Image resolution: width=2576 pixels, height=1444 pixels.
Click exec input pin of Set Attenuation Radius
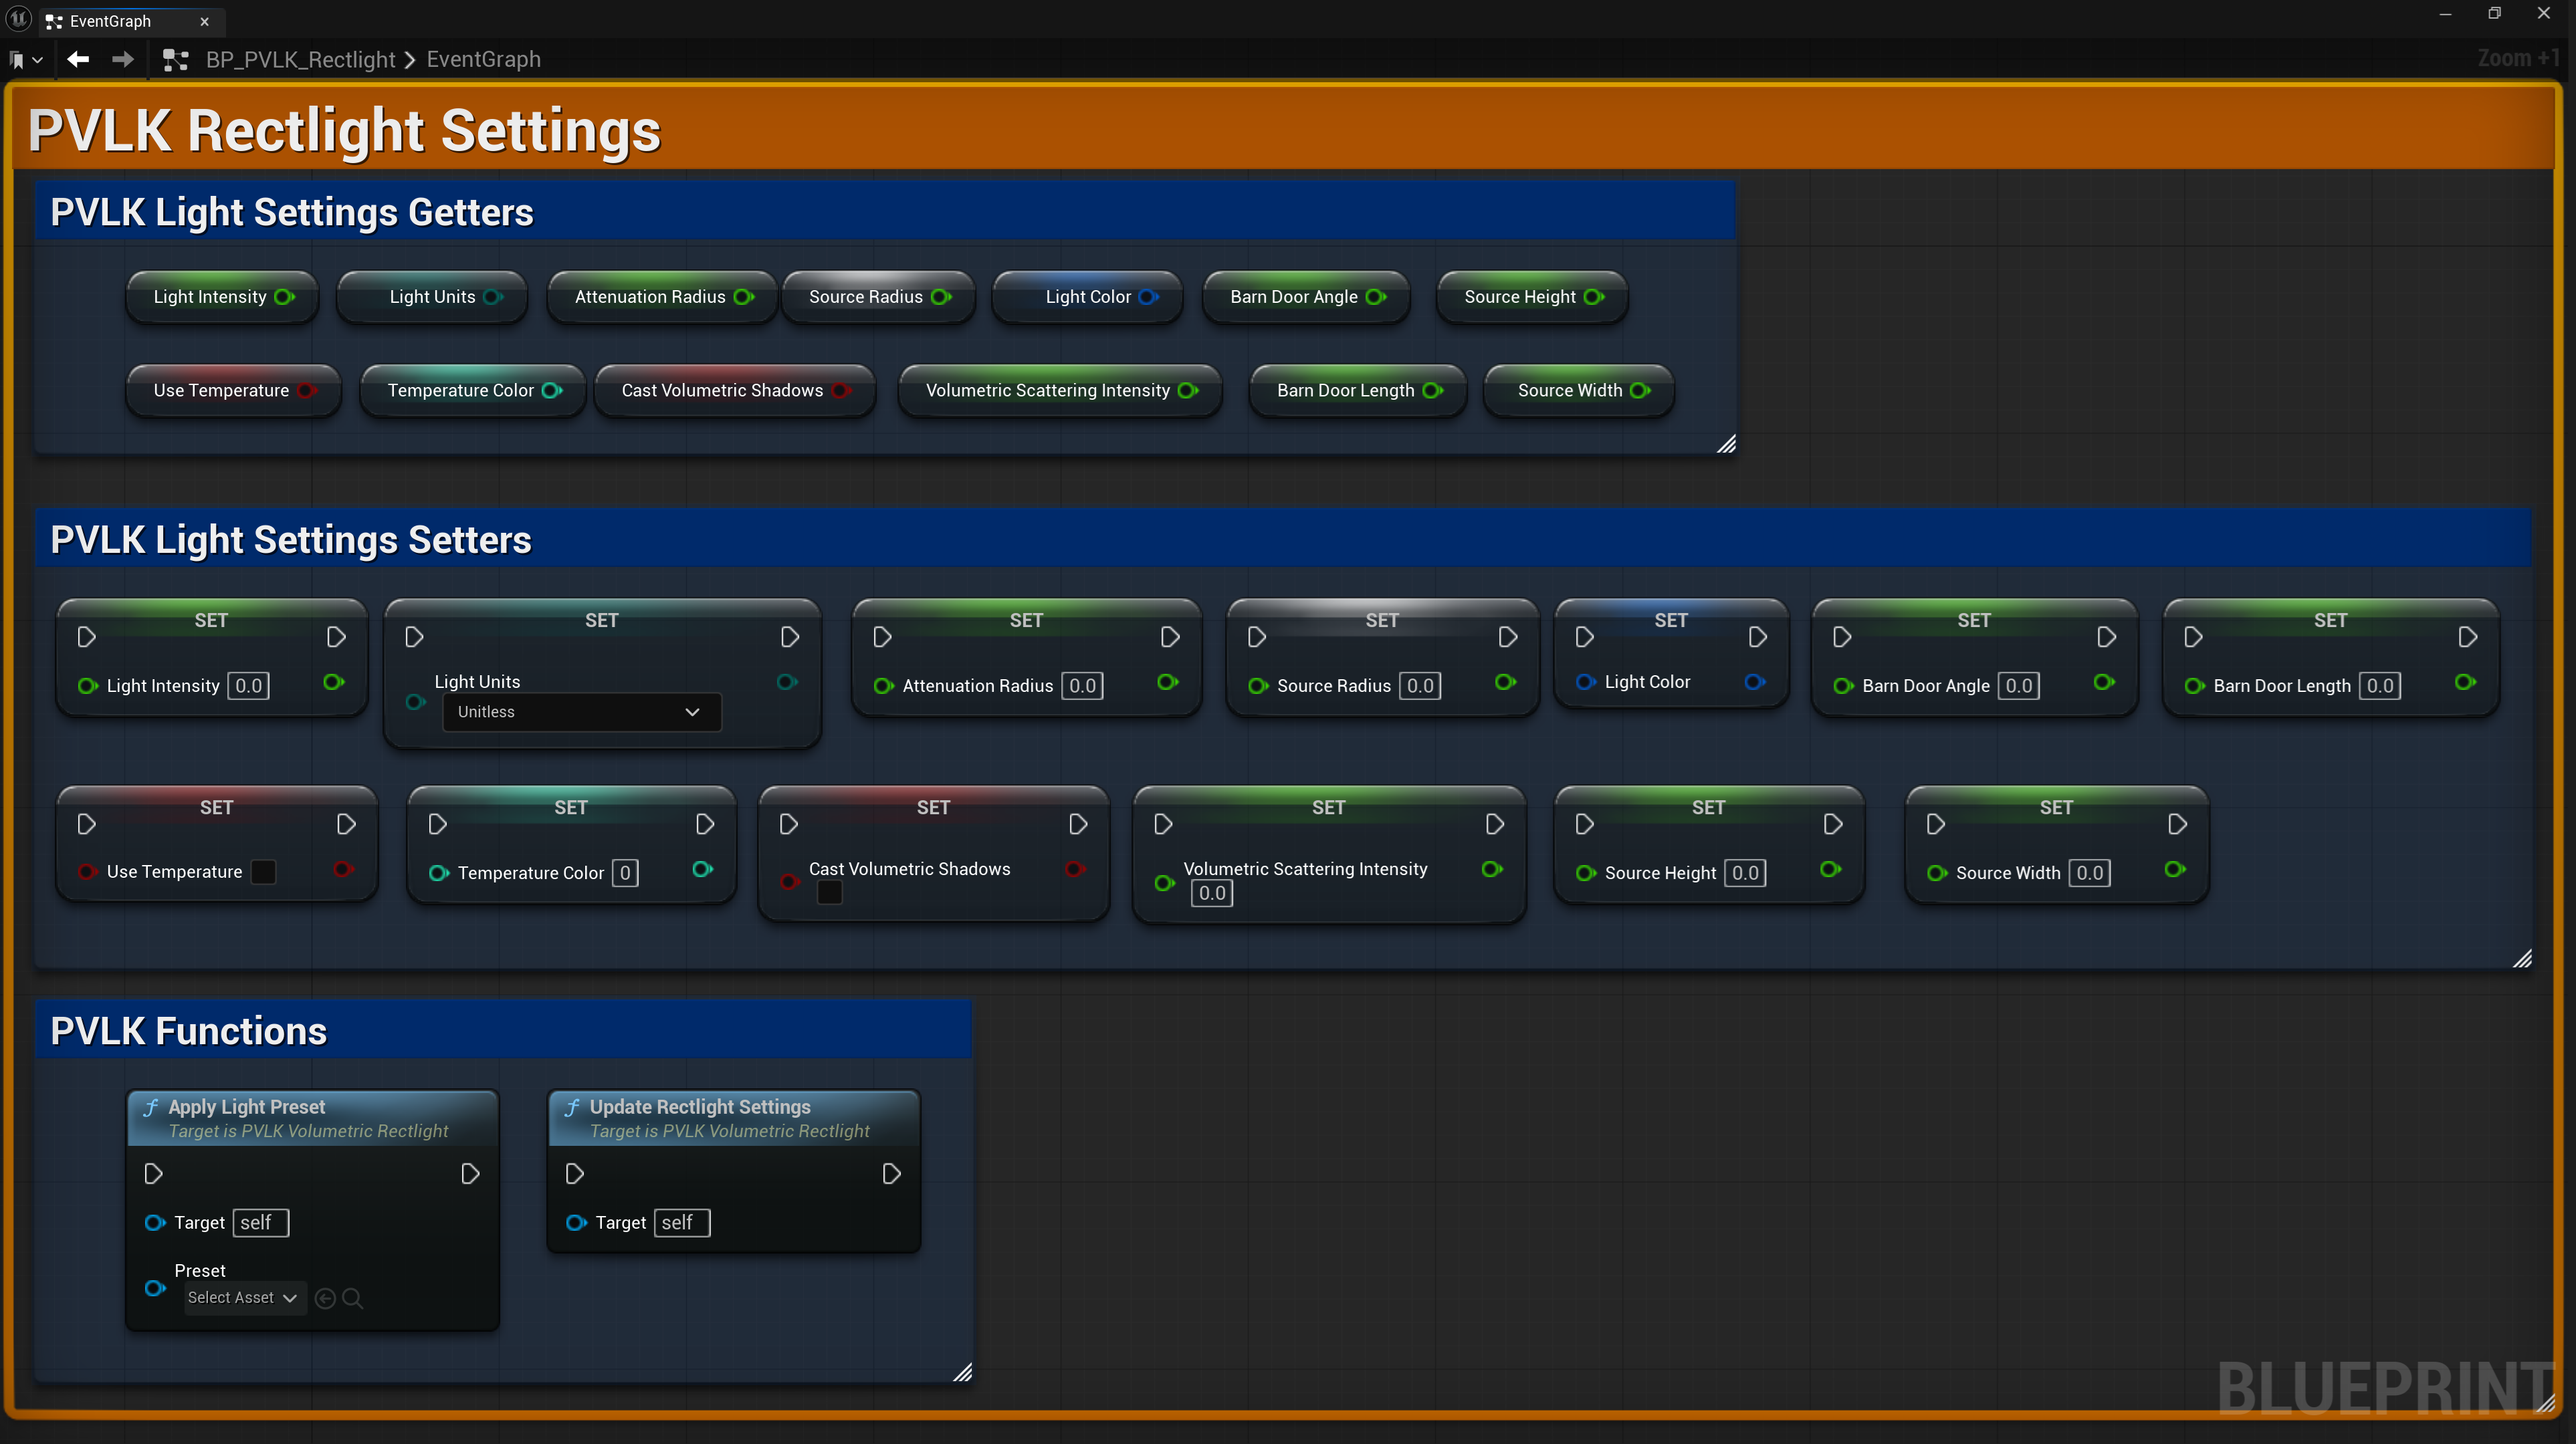click(882, 637)
